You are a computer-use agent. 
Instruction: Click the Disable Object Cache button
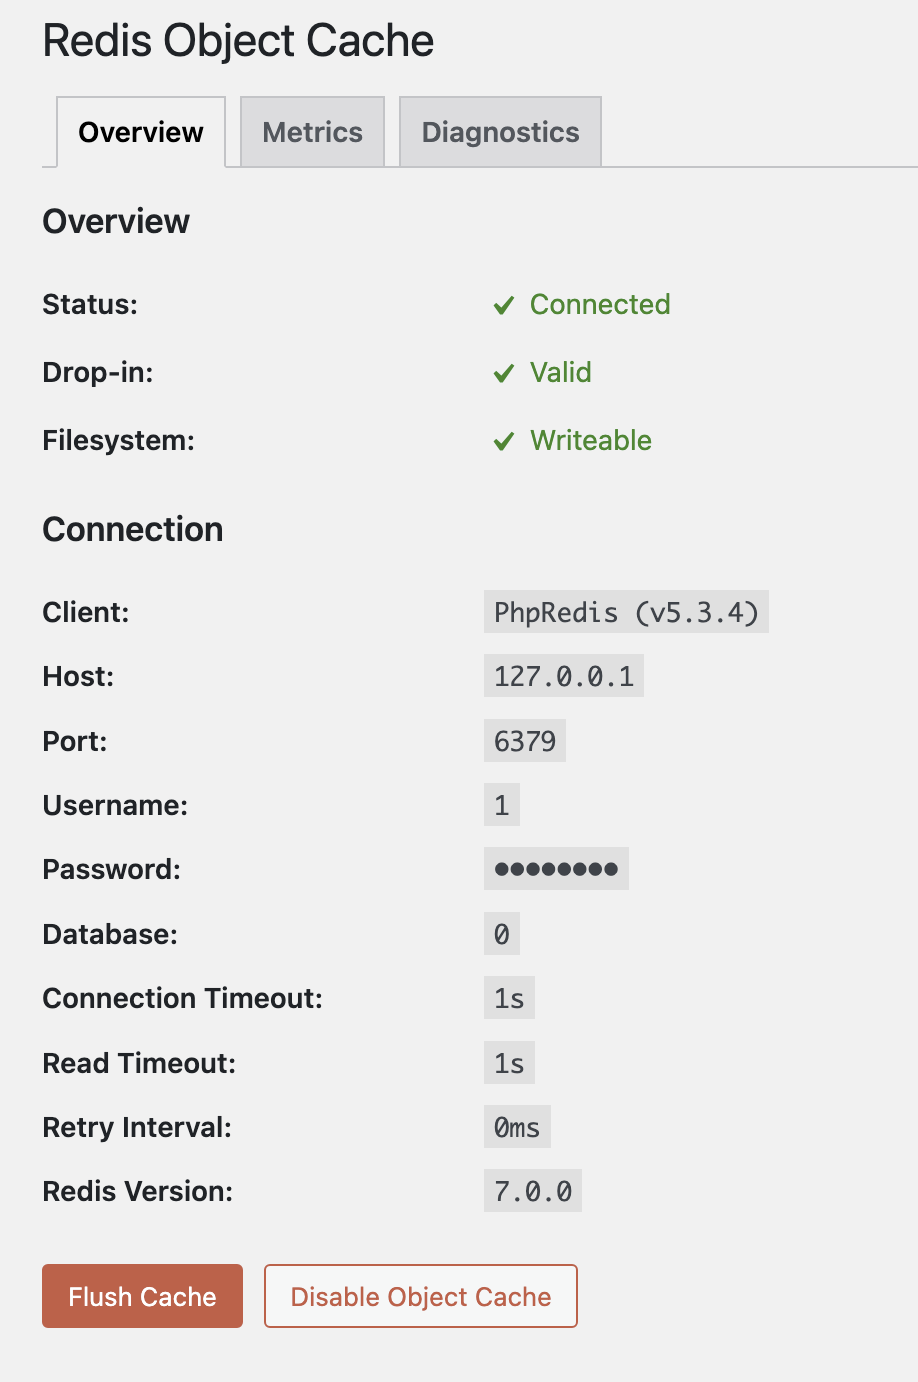coord(421,1296)
